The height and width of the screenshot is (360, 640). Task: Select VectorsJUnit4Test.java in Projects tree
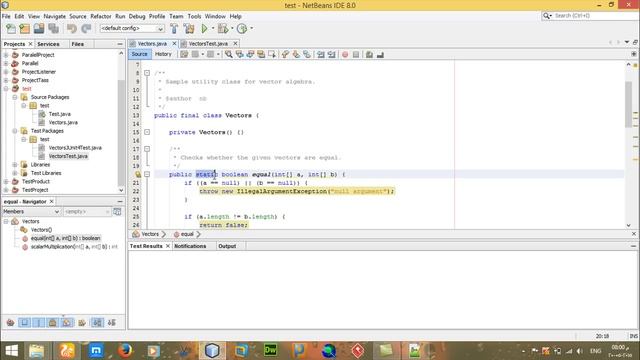coord(75,148)
